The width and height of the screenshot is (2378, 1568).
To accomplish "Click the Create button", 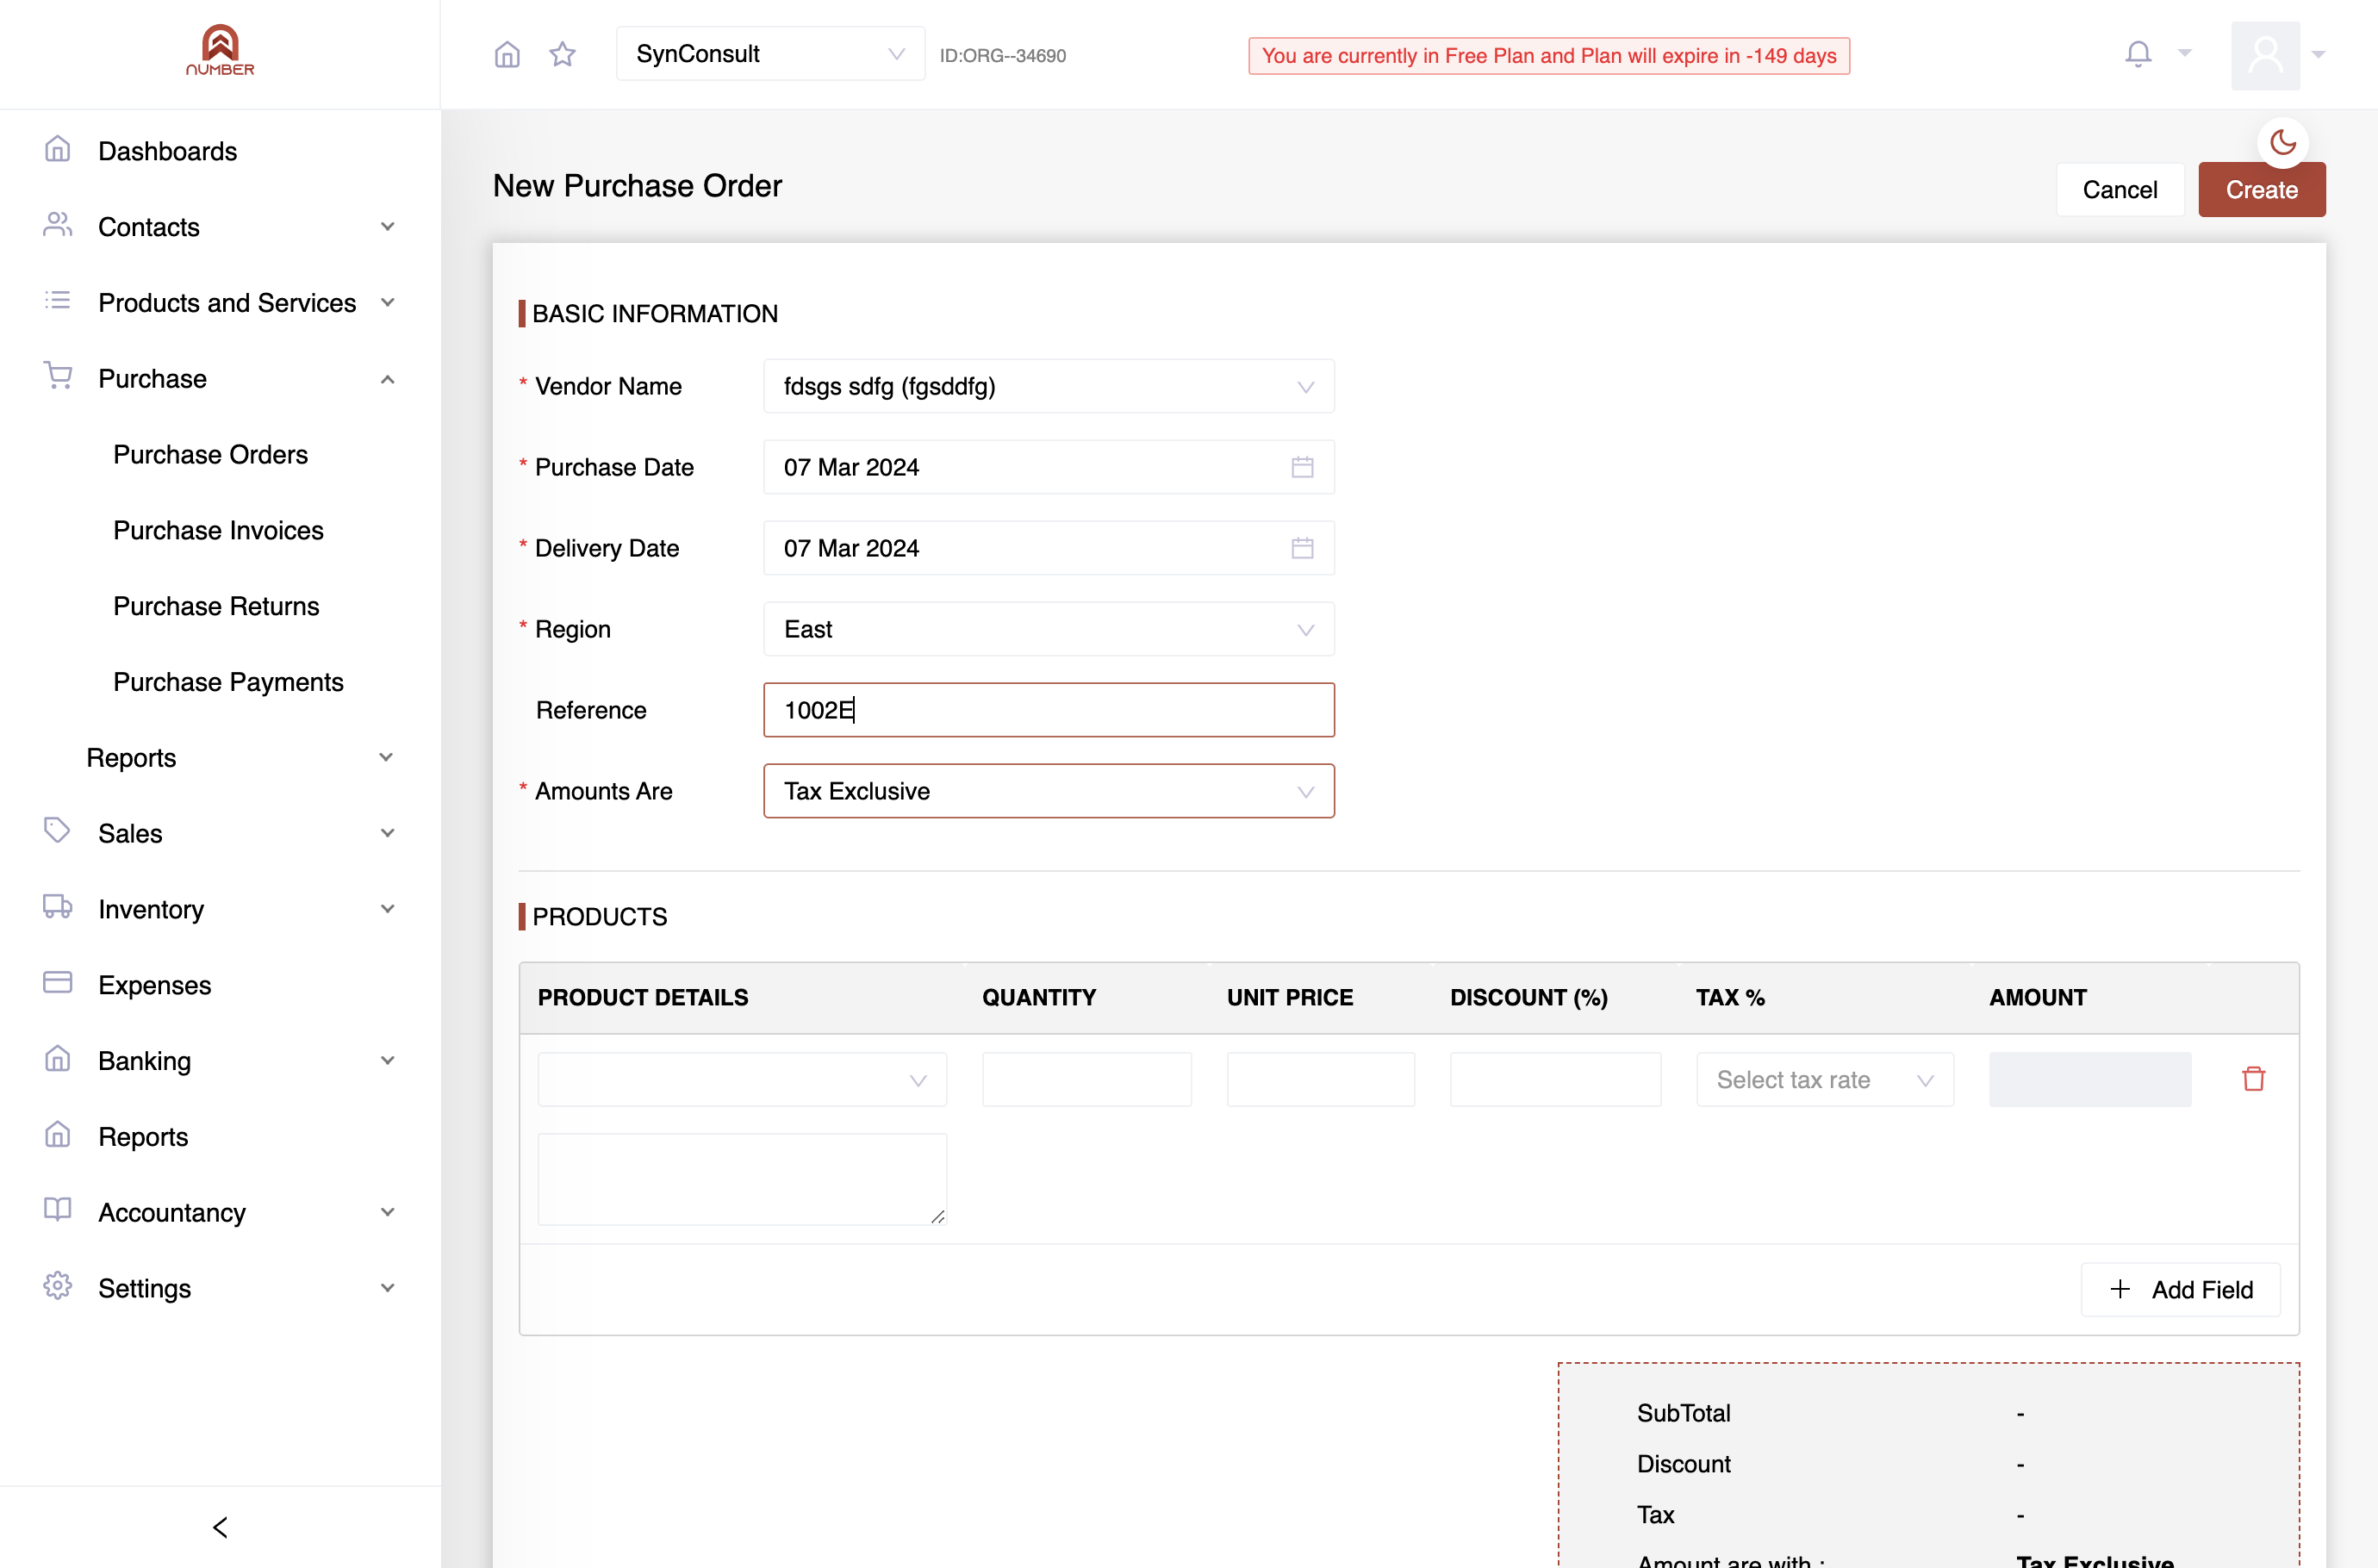I will pos(2261,190).
